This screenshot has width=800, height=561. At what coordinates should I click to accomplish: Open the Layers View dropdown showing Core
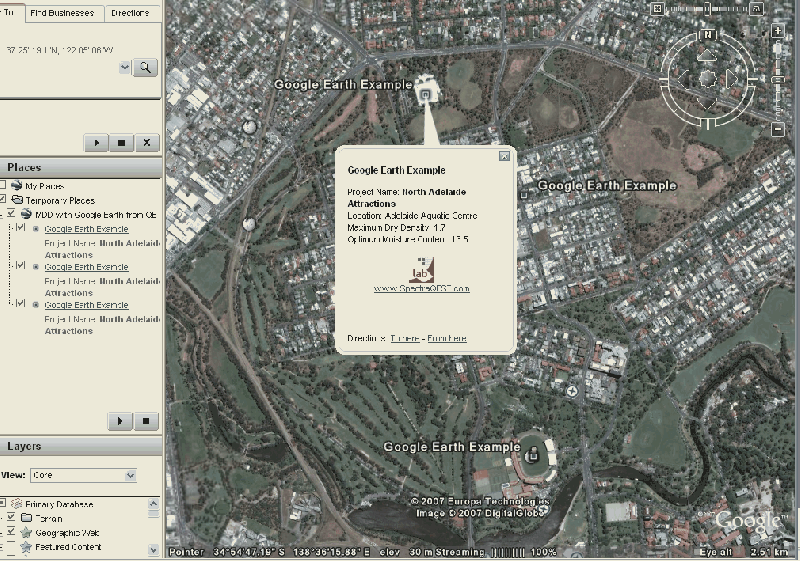tap(84, 475)
